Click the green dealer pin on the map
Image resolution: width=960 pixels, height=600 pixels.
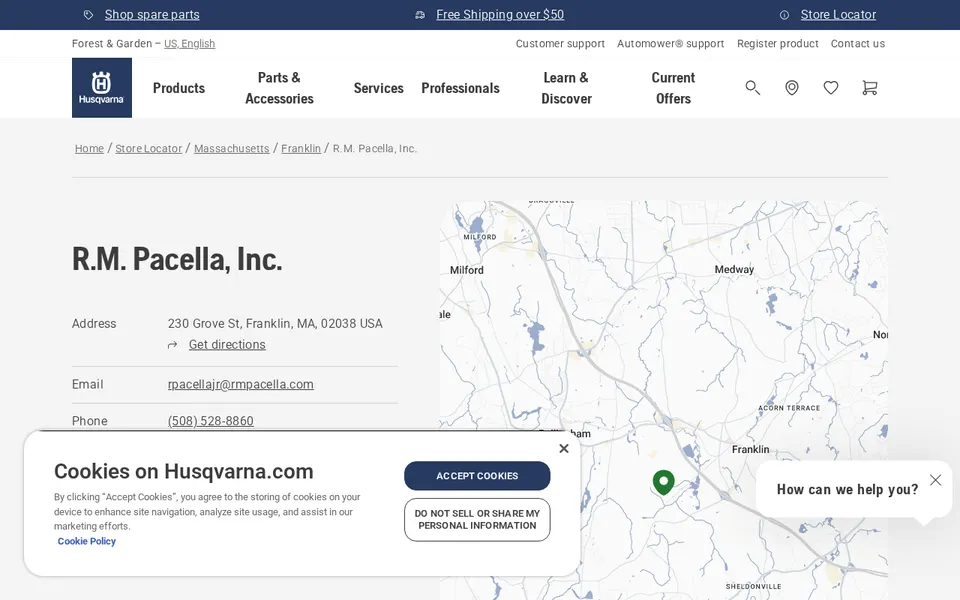point(664,482)
